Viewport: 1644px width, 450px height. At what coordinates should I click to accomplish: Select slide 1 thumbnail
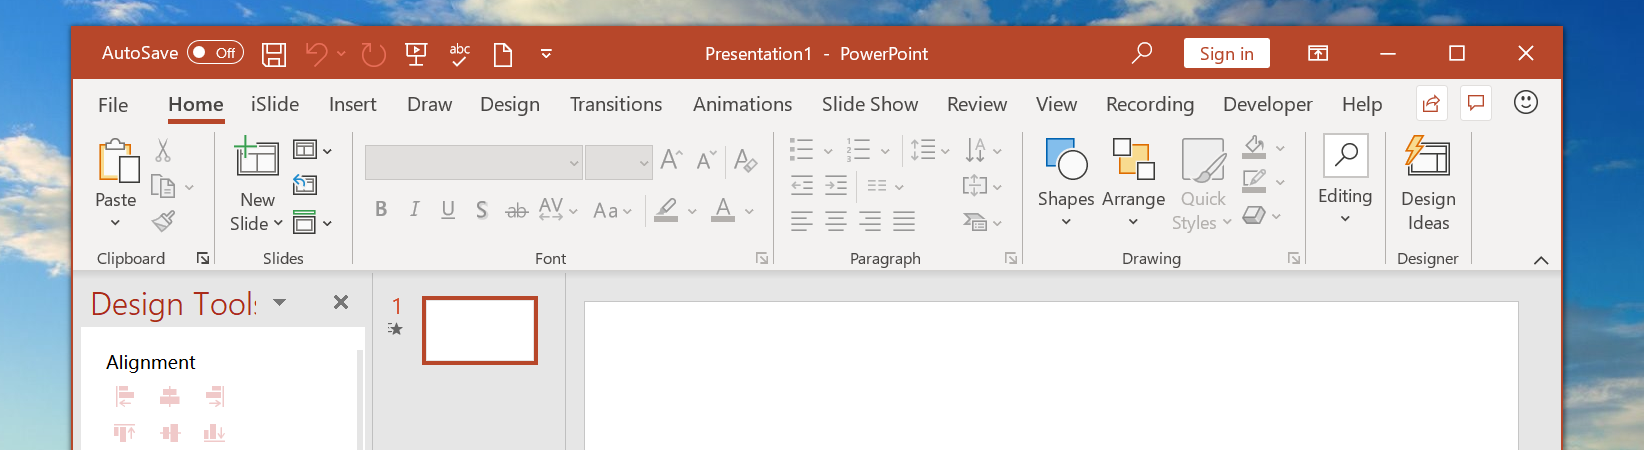(x=480, y=330)
